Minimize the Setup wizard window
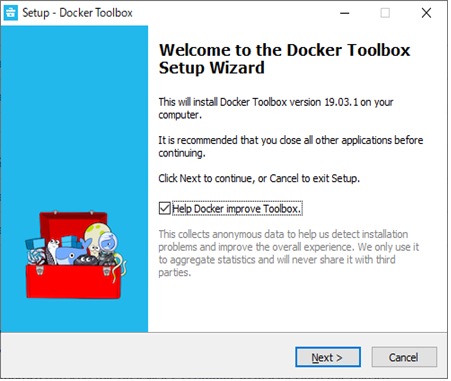This screenshot has height=381, width=451. pyautogui.click(x=345, y=13)
